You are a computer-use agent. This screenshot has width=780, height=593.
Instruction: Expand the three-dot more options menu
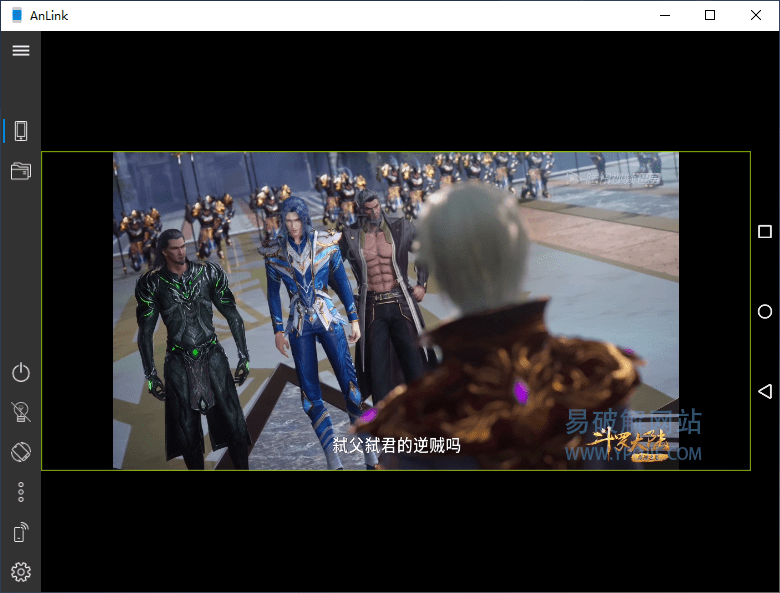(20, 492)
